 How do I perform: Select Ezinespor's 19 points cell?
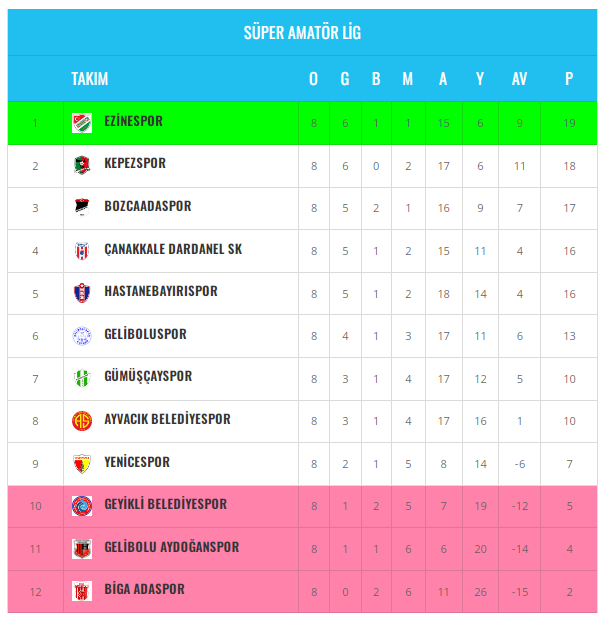coord(569,123)
